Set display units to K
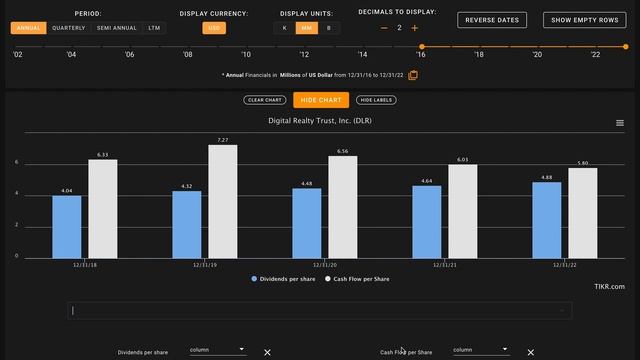 click(x=284, y=28)
